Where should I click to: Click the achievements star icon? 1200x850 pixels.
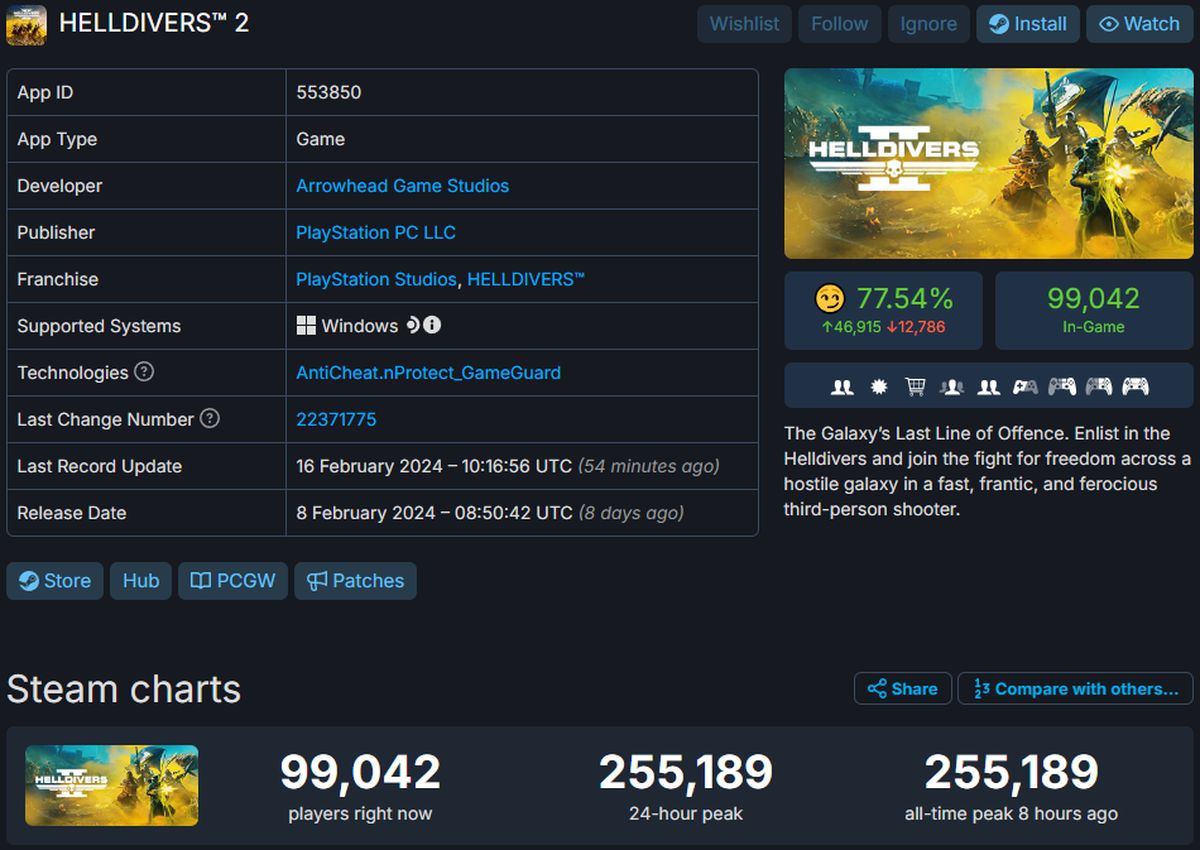(878, 385)
